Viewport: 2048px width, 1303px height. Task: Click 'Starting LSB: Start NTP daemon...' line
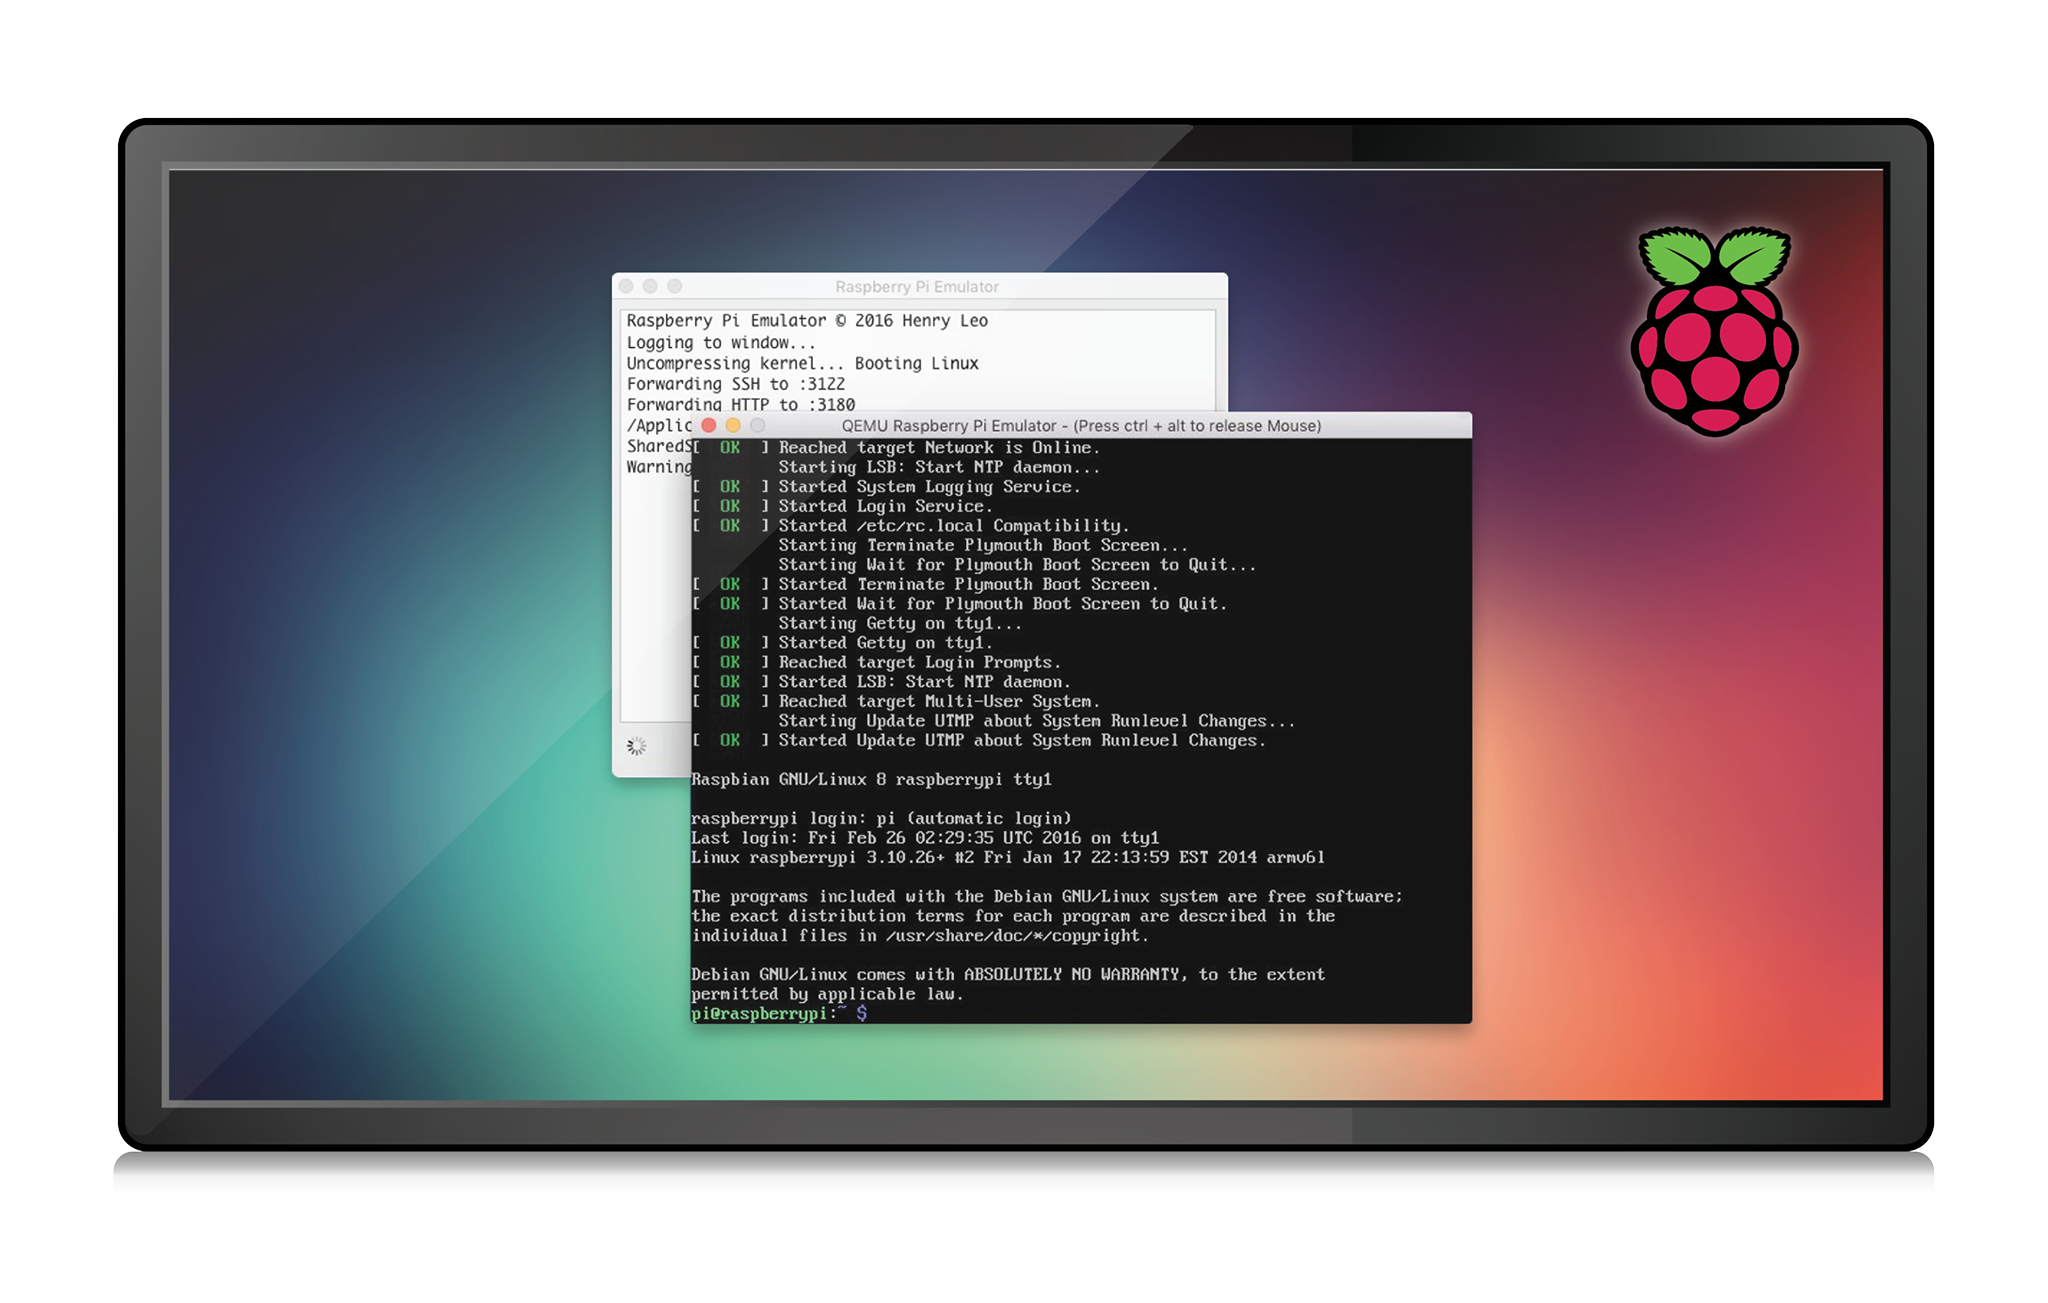coord(939,467)
